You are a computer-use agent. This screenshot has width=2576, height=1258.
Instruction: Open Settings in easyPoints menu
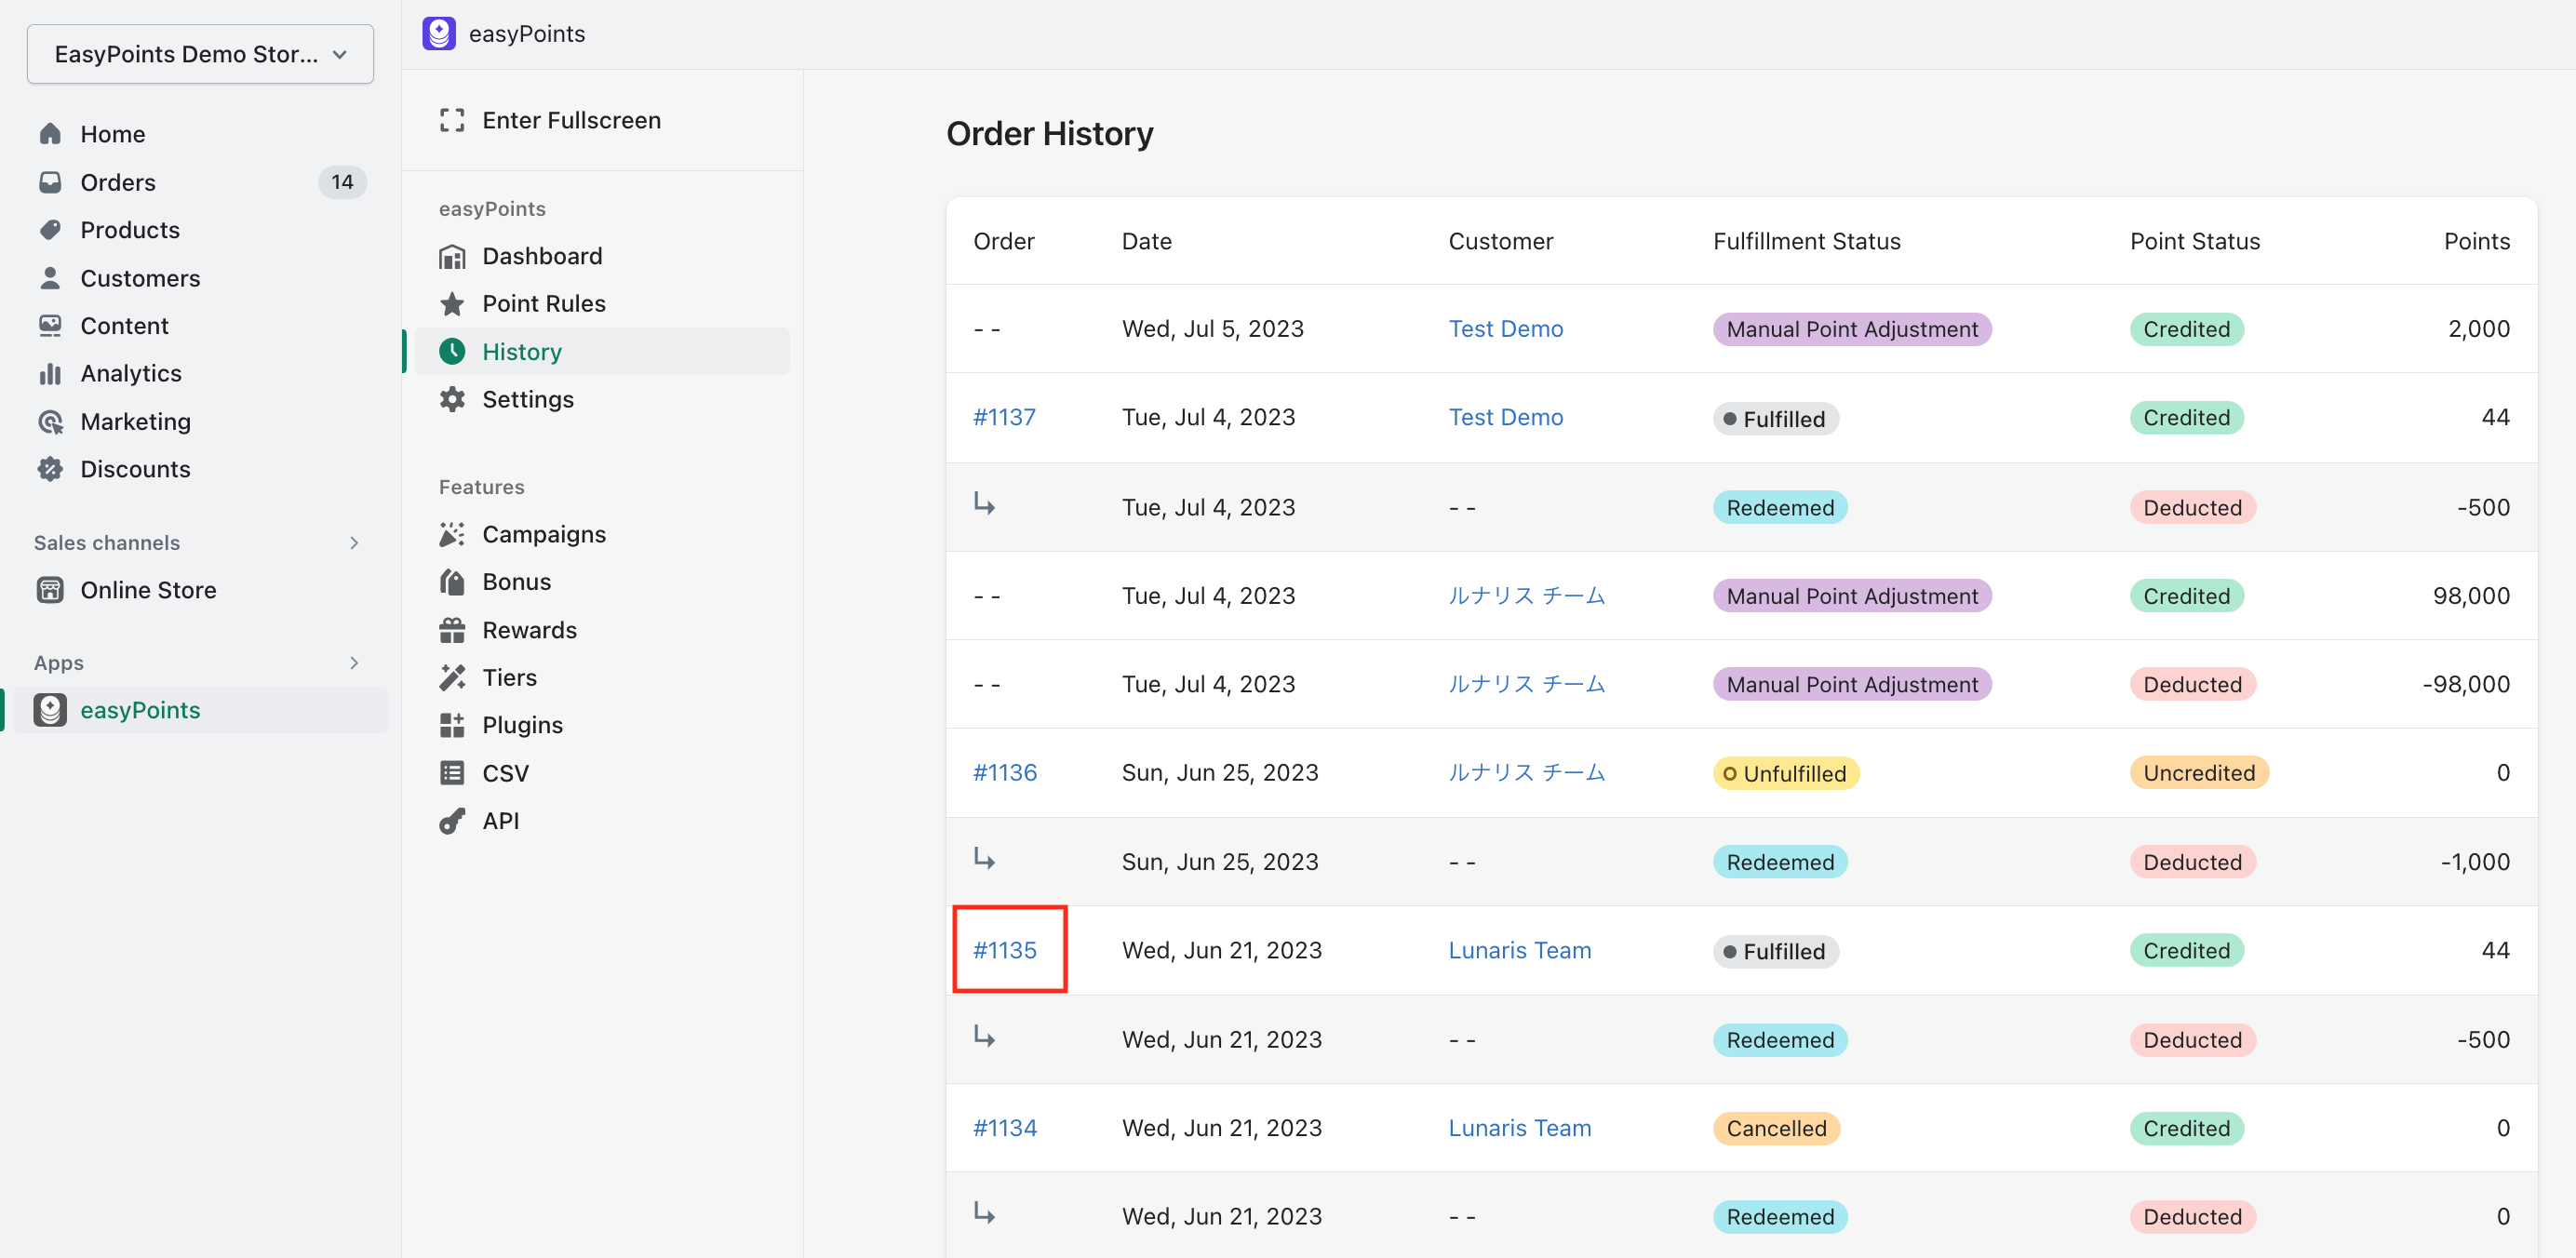point(527,399)
